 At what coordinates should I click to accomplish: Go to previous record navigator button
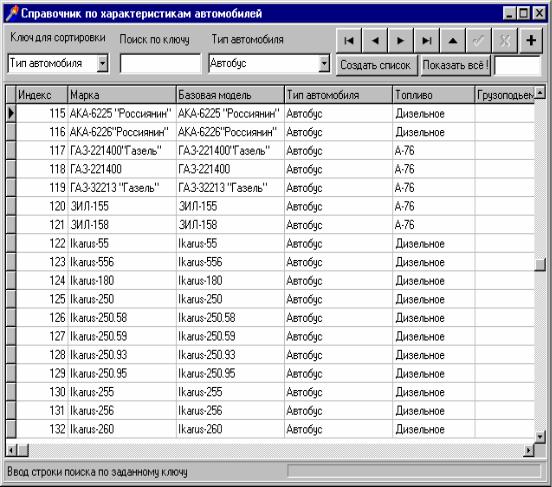coord(375,40)
